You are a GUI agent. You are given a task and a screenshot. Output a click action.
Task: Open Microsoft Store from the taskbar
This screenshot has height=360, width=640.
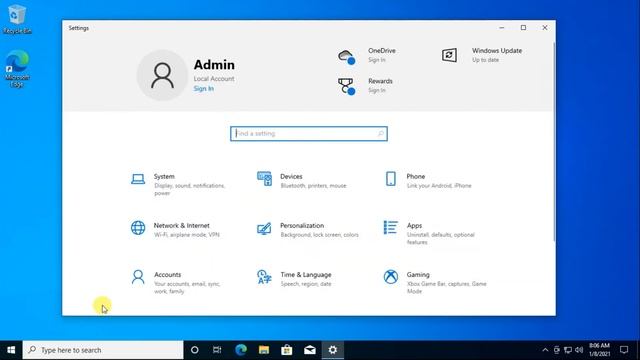tap(287, 350)
